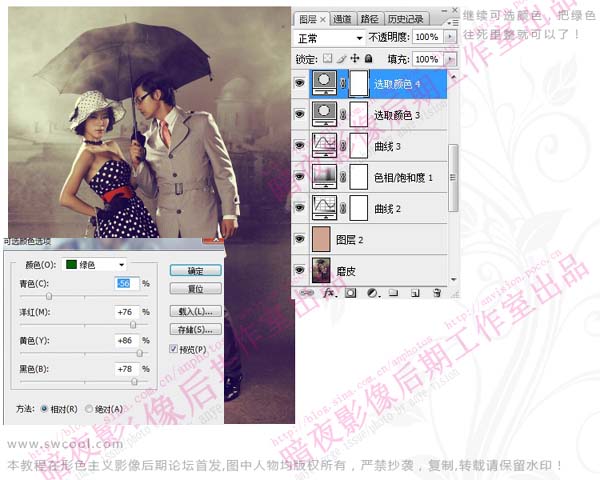This screenshot has height=480, width=600.
Task: Switch to the 历史记录 history tab
Action: [x=405, y=18]
